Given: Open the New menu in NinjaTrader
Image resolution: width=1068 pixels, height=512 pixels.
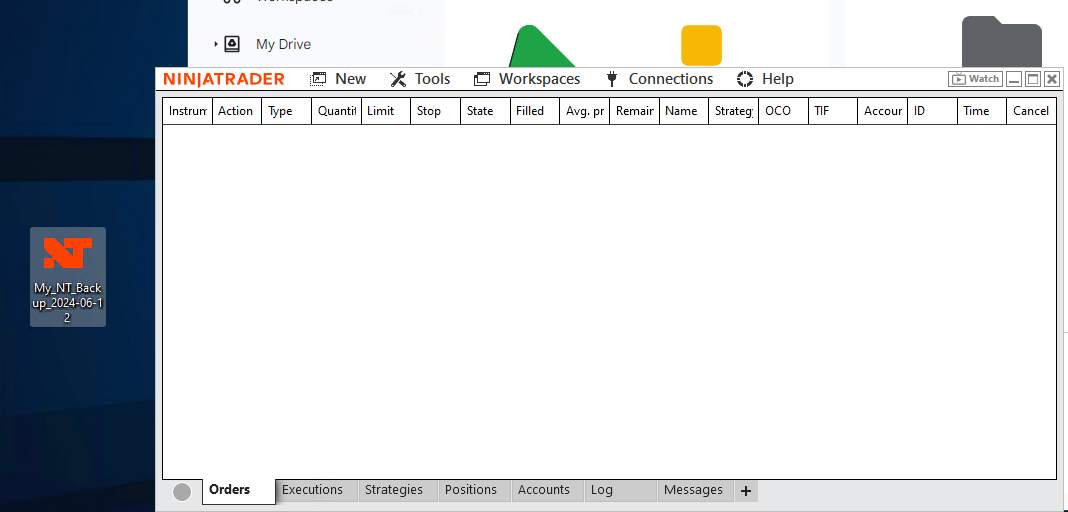Looking at the screenshot, I should pos(339,79).
